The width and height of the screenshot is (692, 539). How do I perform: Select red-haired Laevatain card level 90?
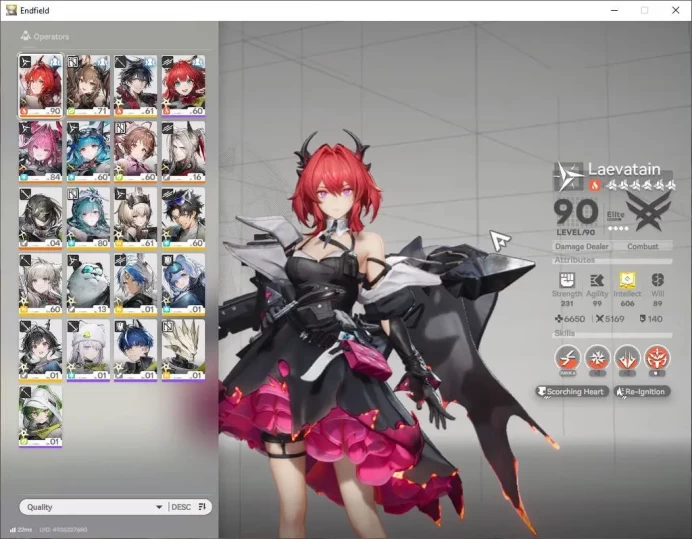tap(40, 86)
